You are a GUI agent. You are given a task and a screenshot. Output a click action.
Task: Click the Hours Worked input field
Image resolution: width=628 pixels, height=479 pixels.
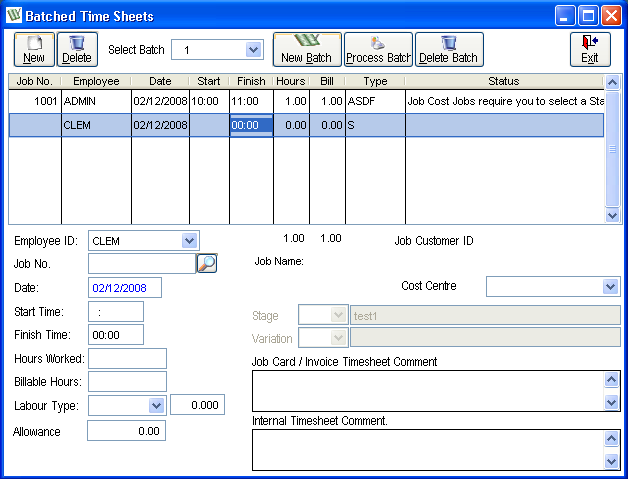click(x=127, y=358)
